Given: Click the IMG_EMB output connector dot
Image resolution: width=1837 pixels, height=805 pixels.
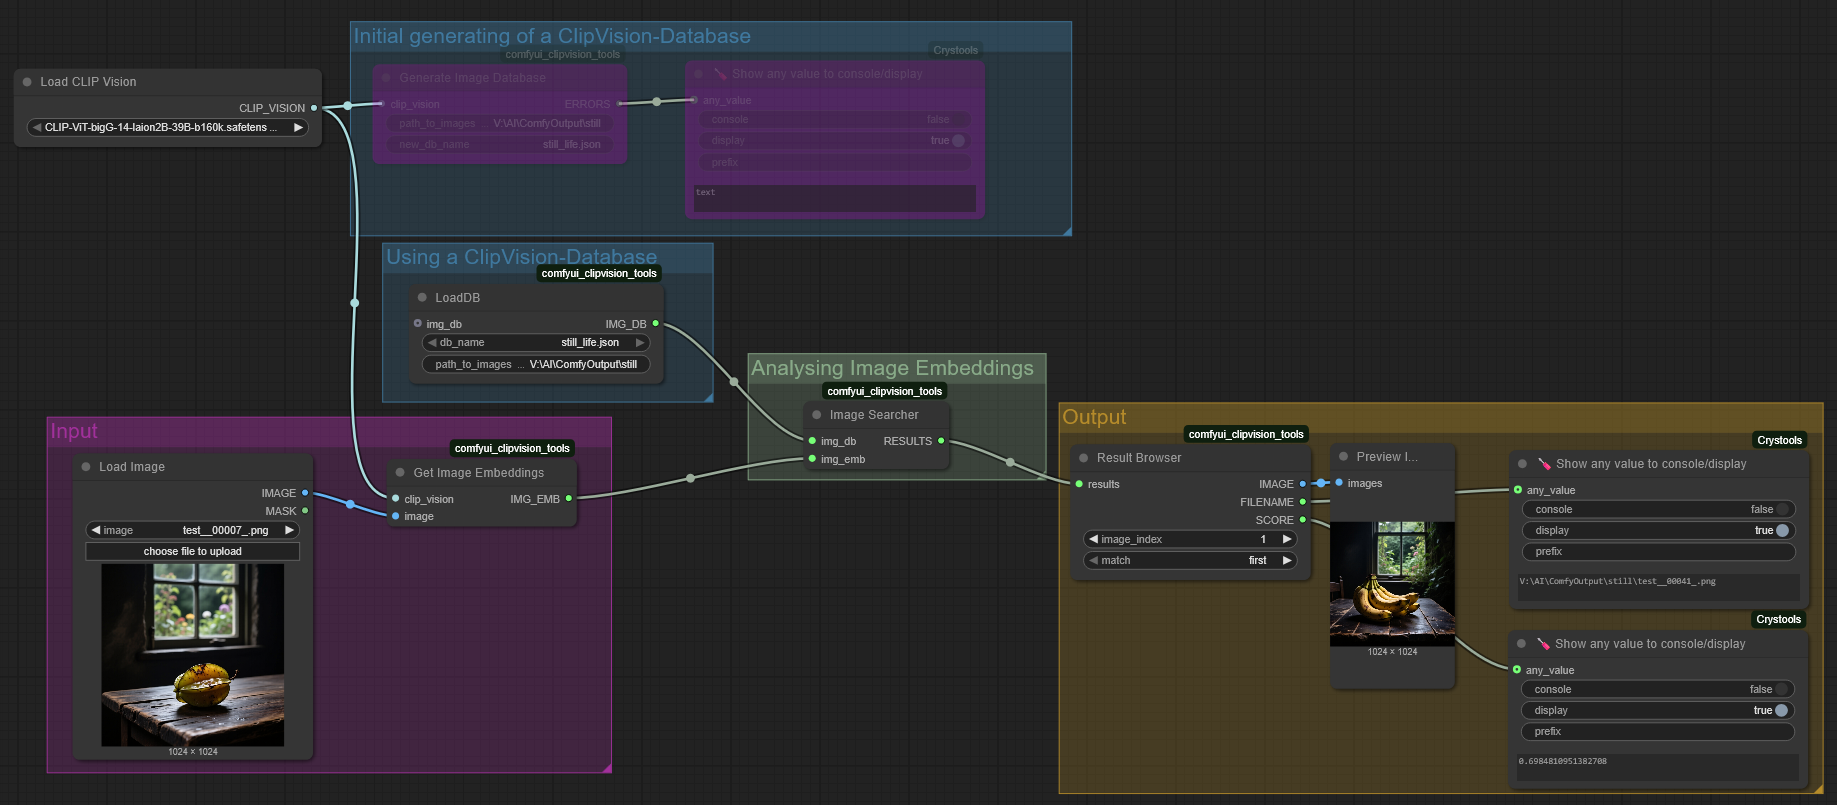Looking at the screenshot, I should [x=569, y=498].
